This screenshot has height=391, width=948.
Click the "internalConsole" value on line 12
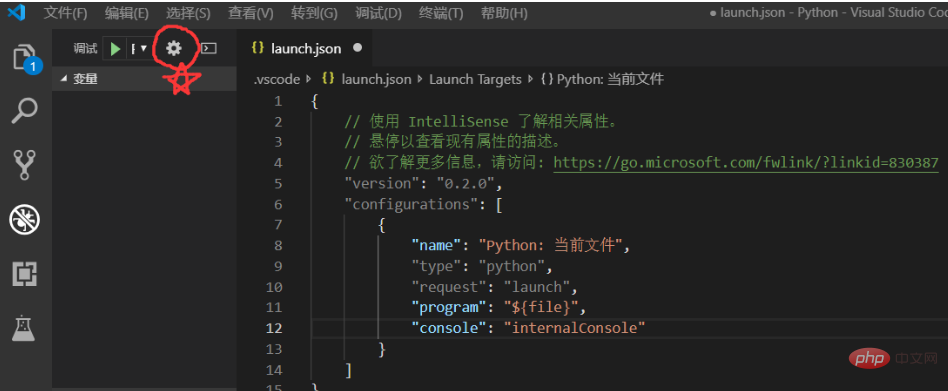574,328
